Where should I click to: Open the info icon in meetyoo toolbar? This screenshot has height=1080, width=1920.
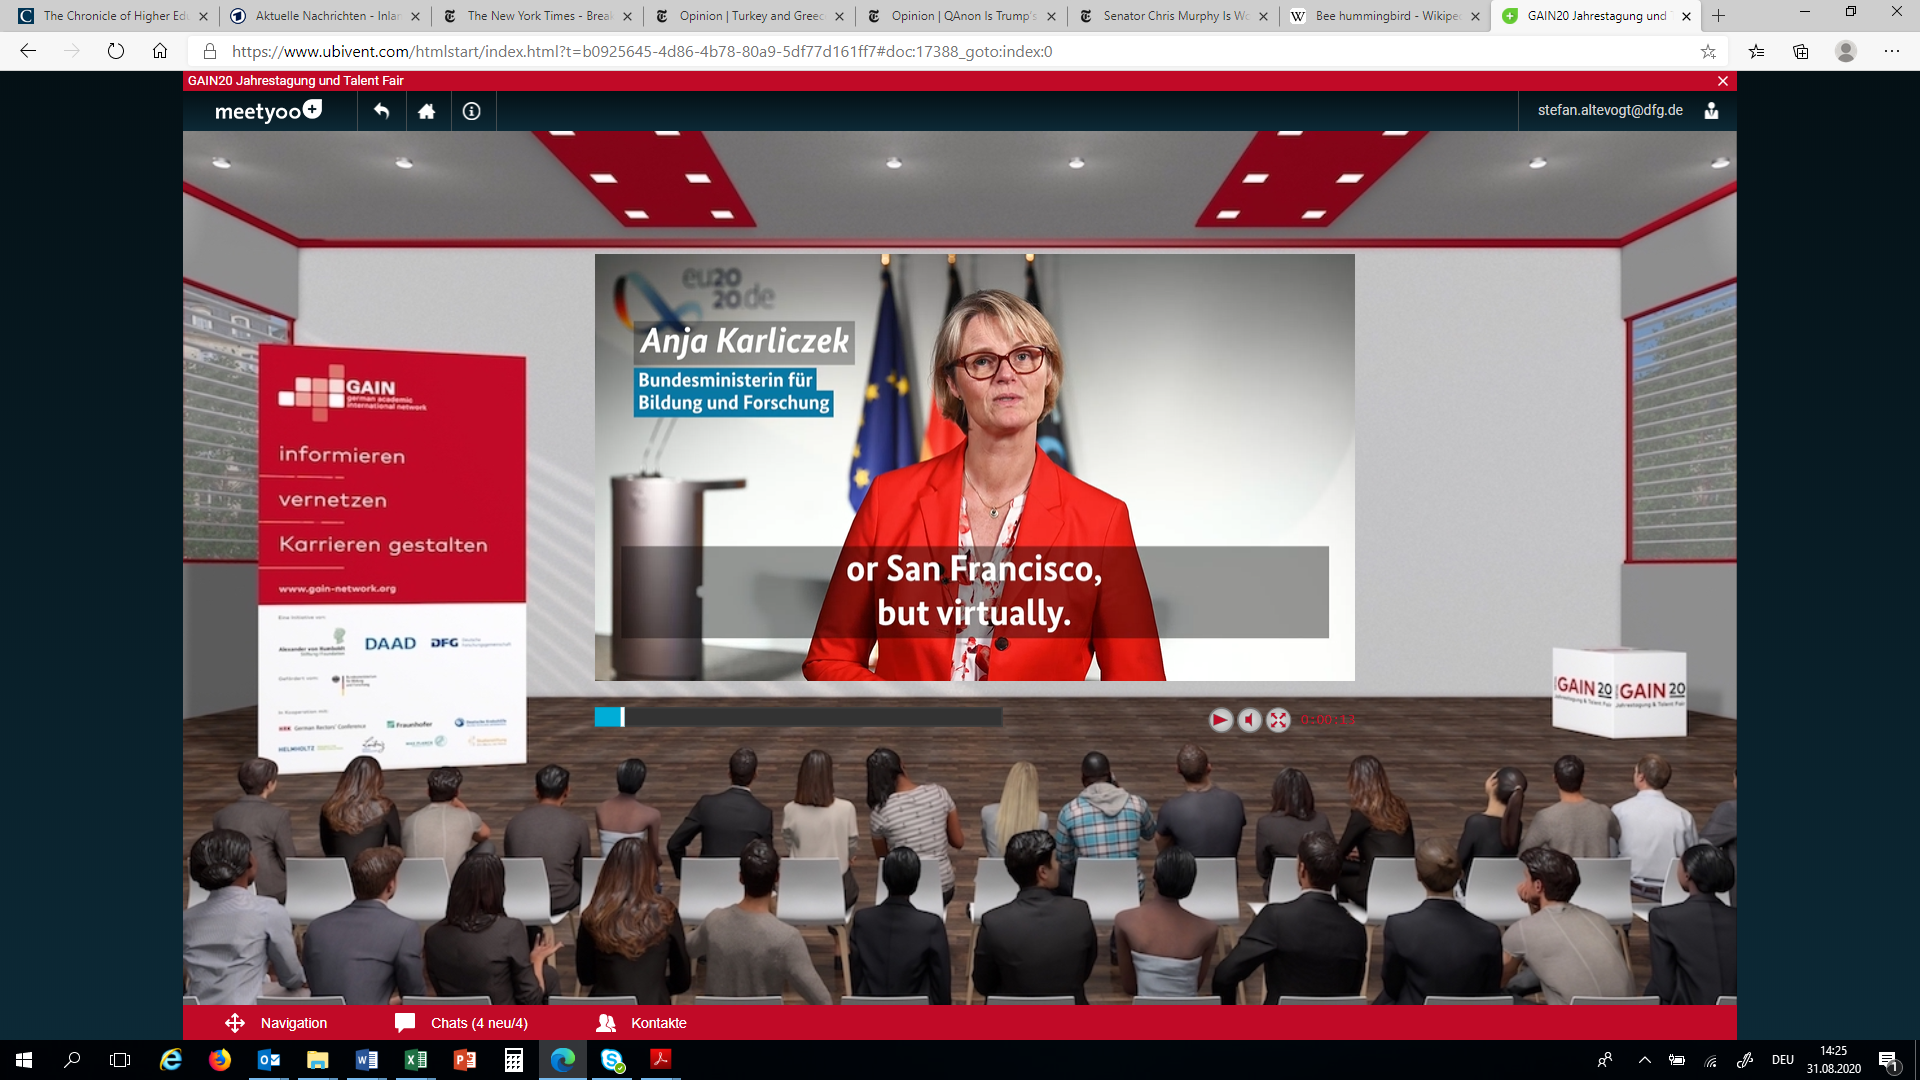tap(472, 111)
